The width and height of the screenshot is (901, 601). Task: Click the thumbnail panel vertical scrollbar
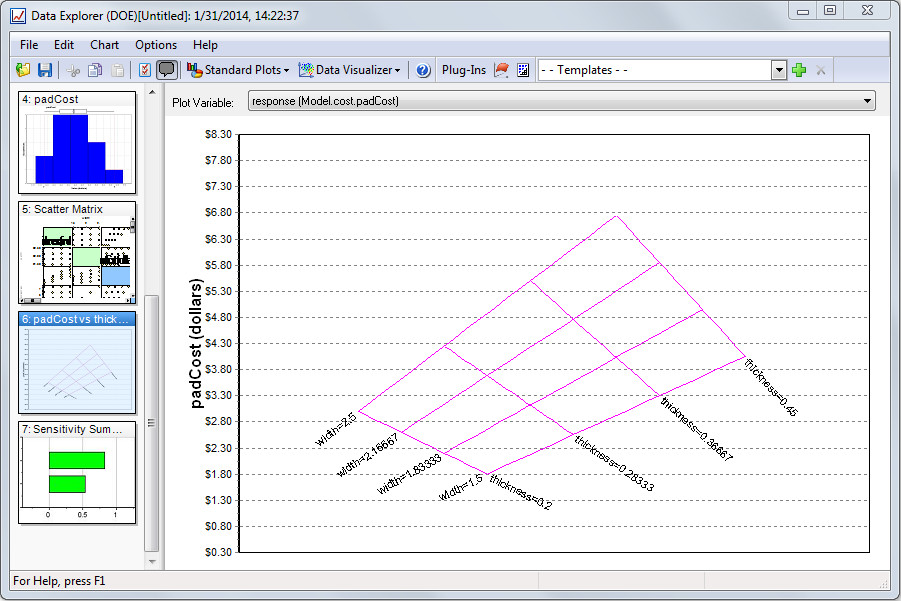pos(152,422)
